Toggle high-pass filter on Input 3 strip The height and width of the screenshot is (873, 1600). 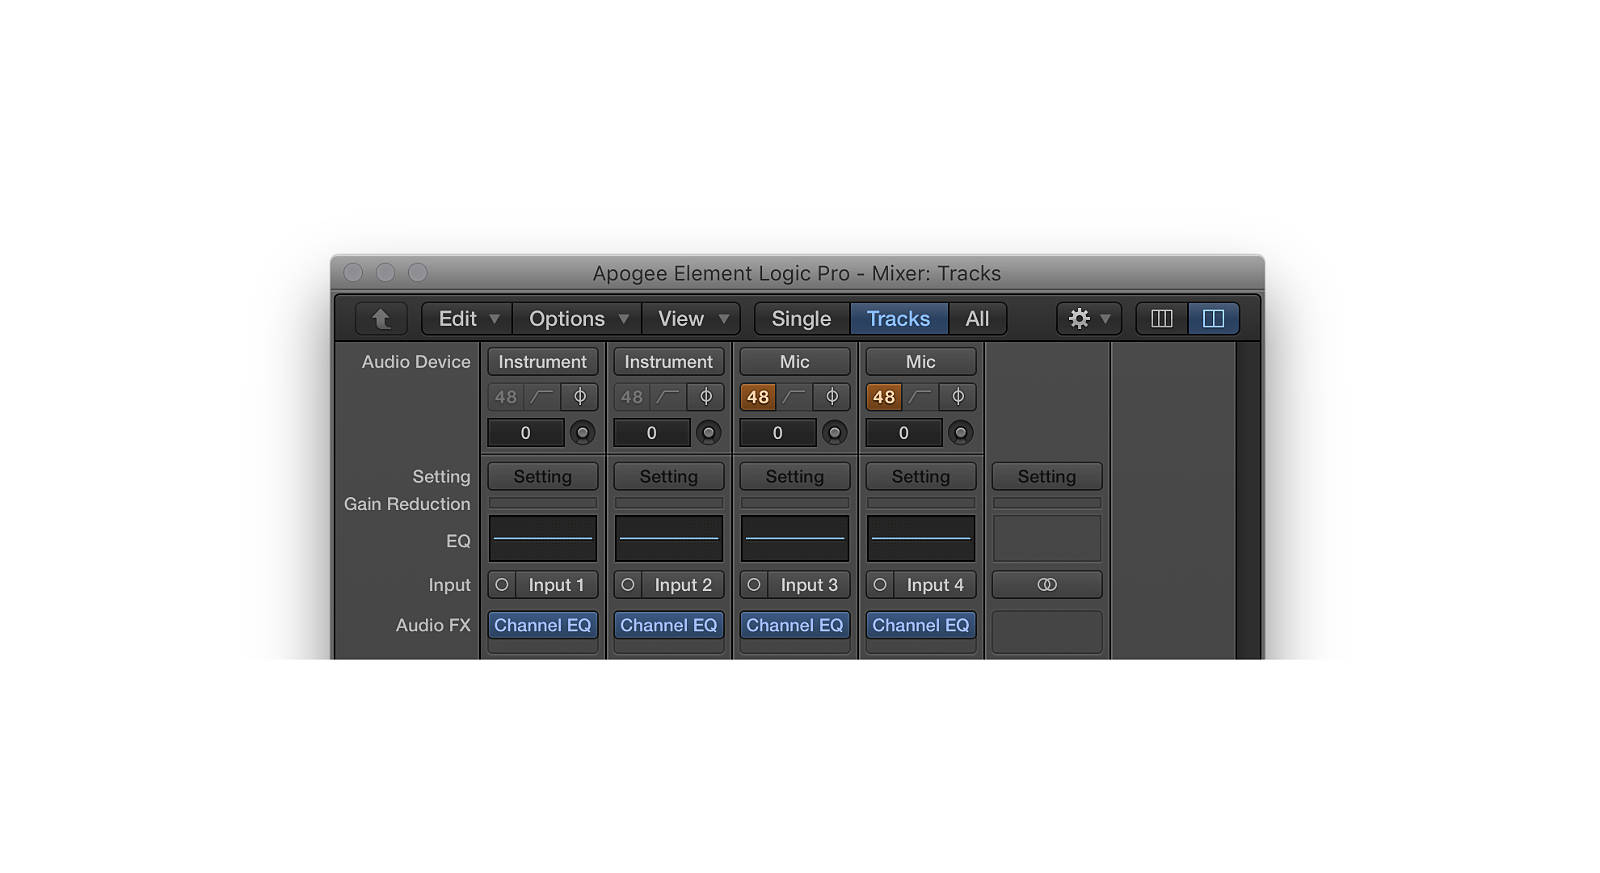pyautogui.click(x=794, y=397)
